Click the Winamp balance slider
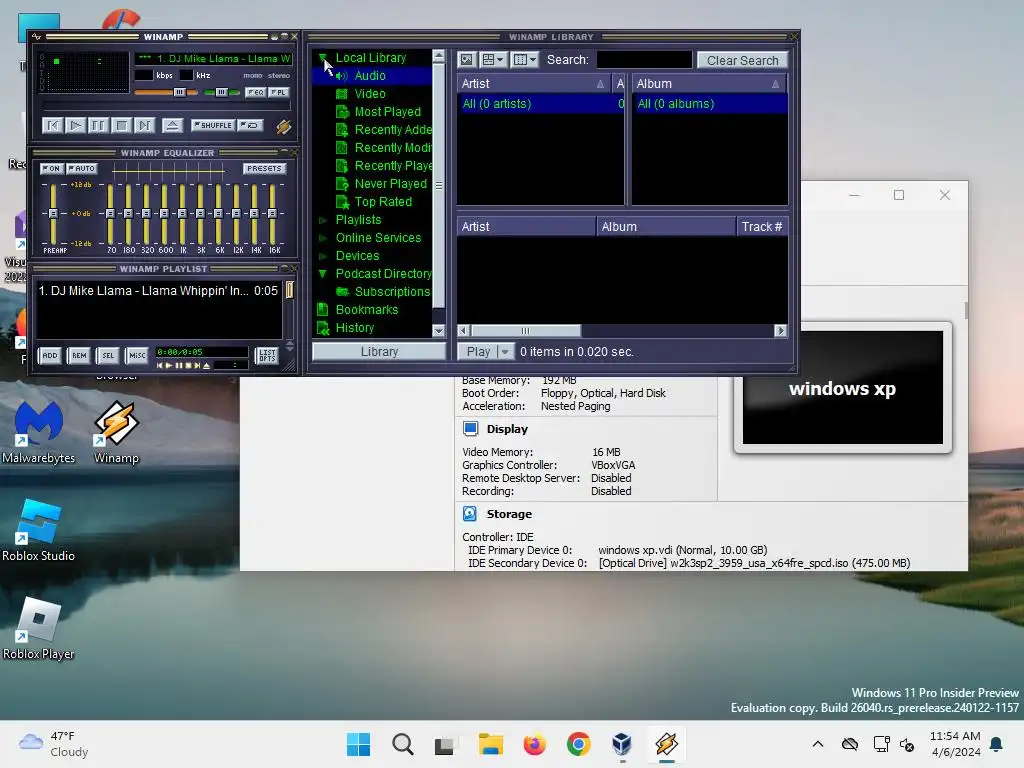Viewport: 1024px width, 768px height. (221, 92)
